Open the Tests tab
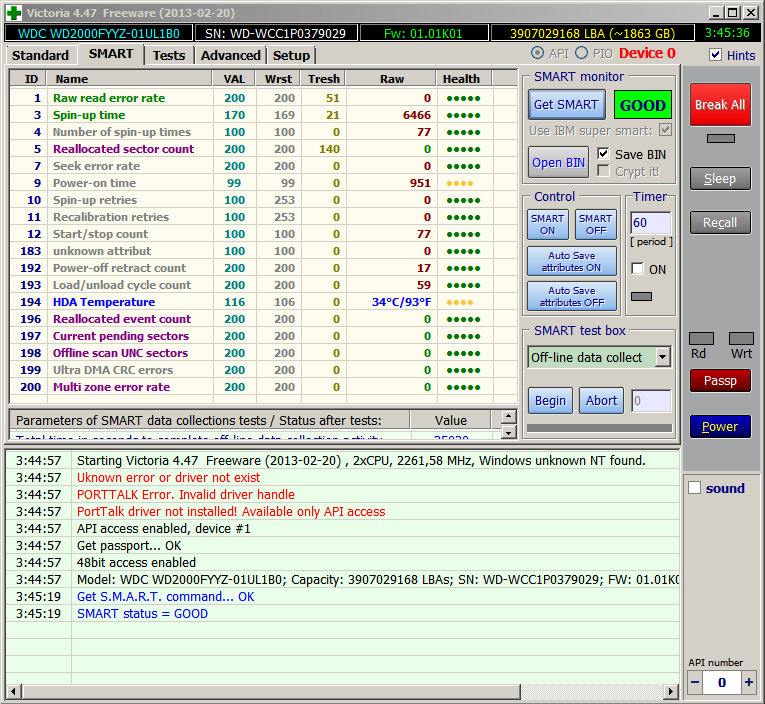The height and width of the screenshot is (704, 765). coord(169,55)
